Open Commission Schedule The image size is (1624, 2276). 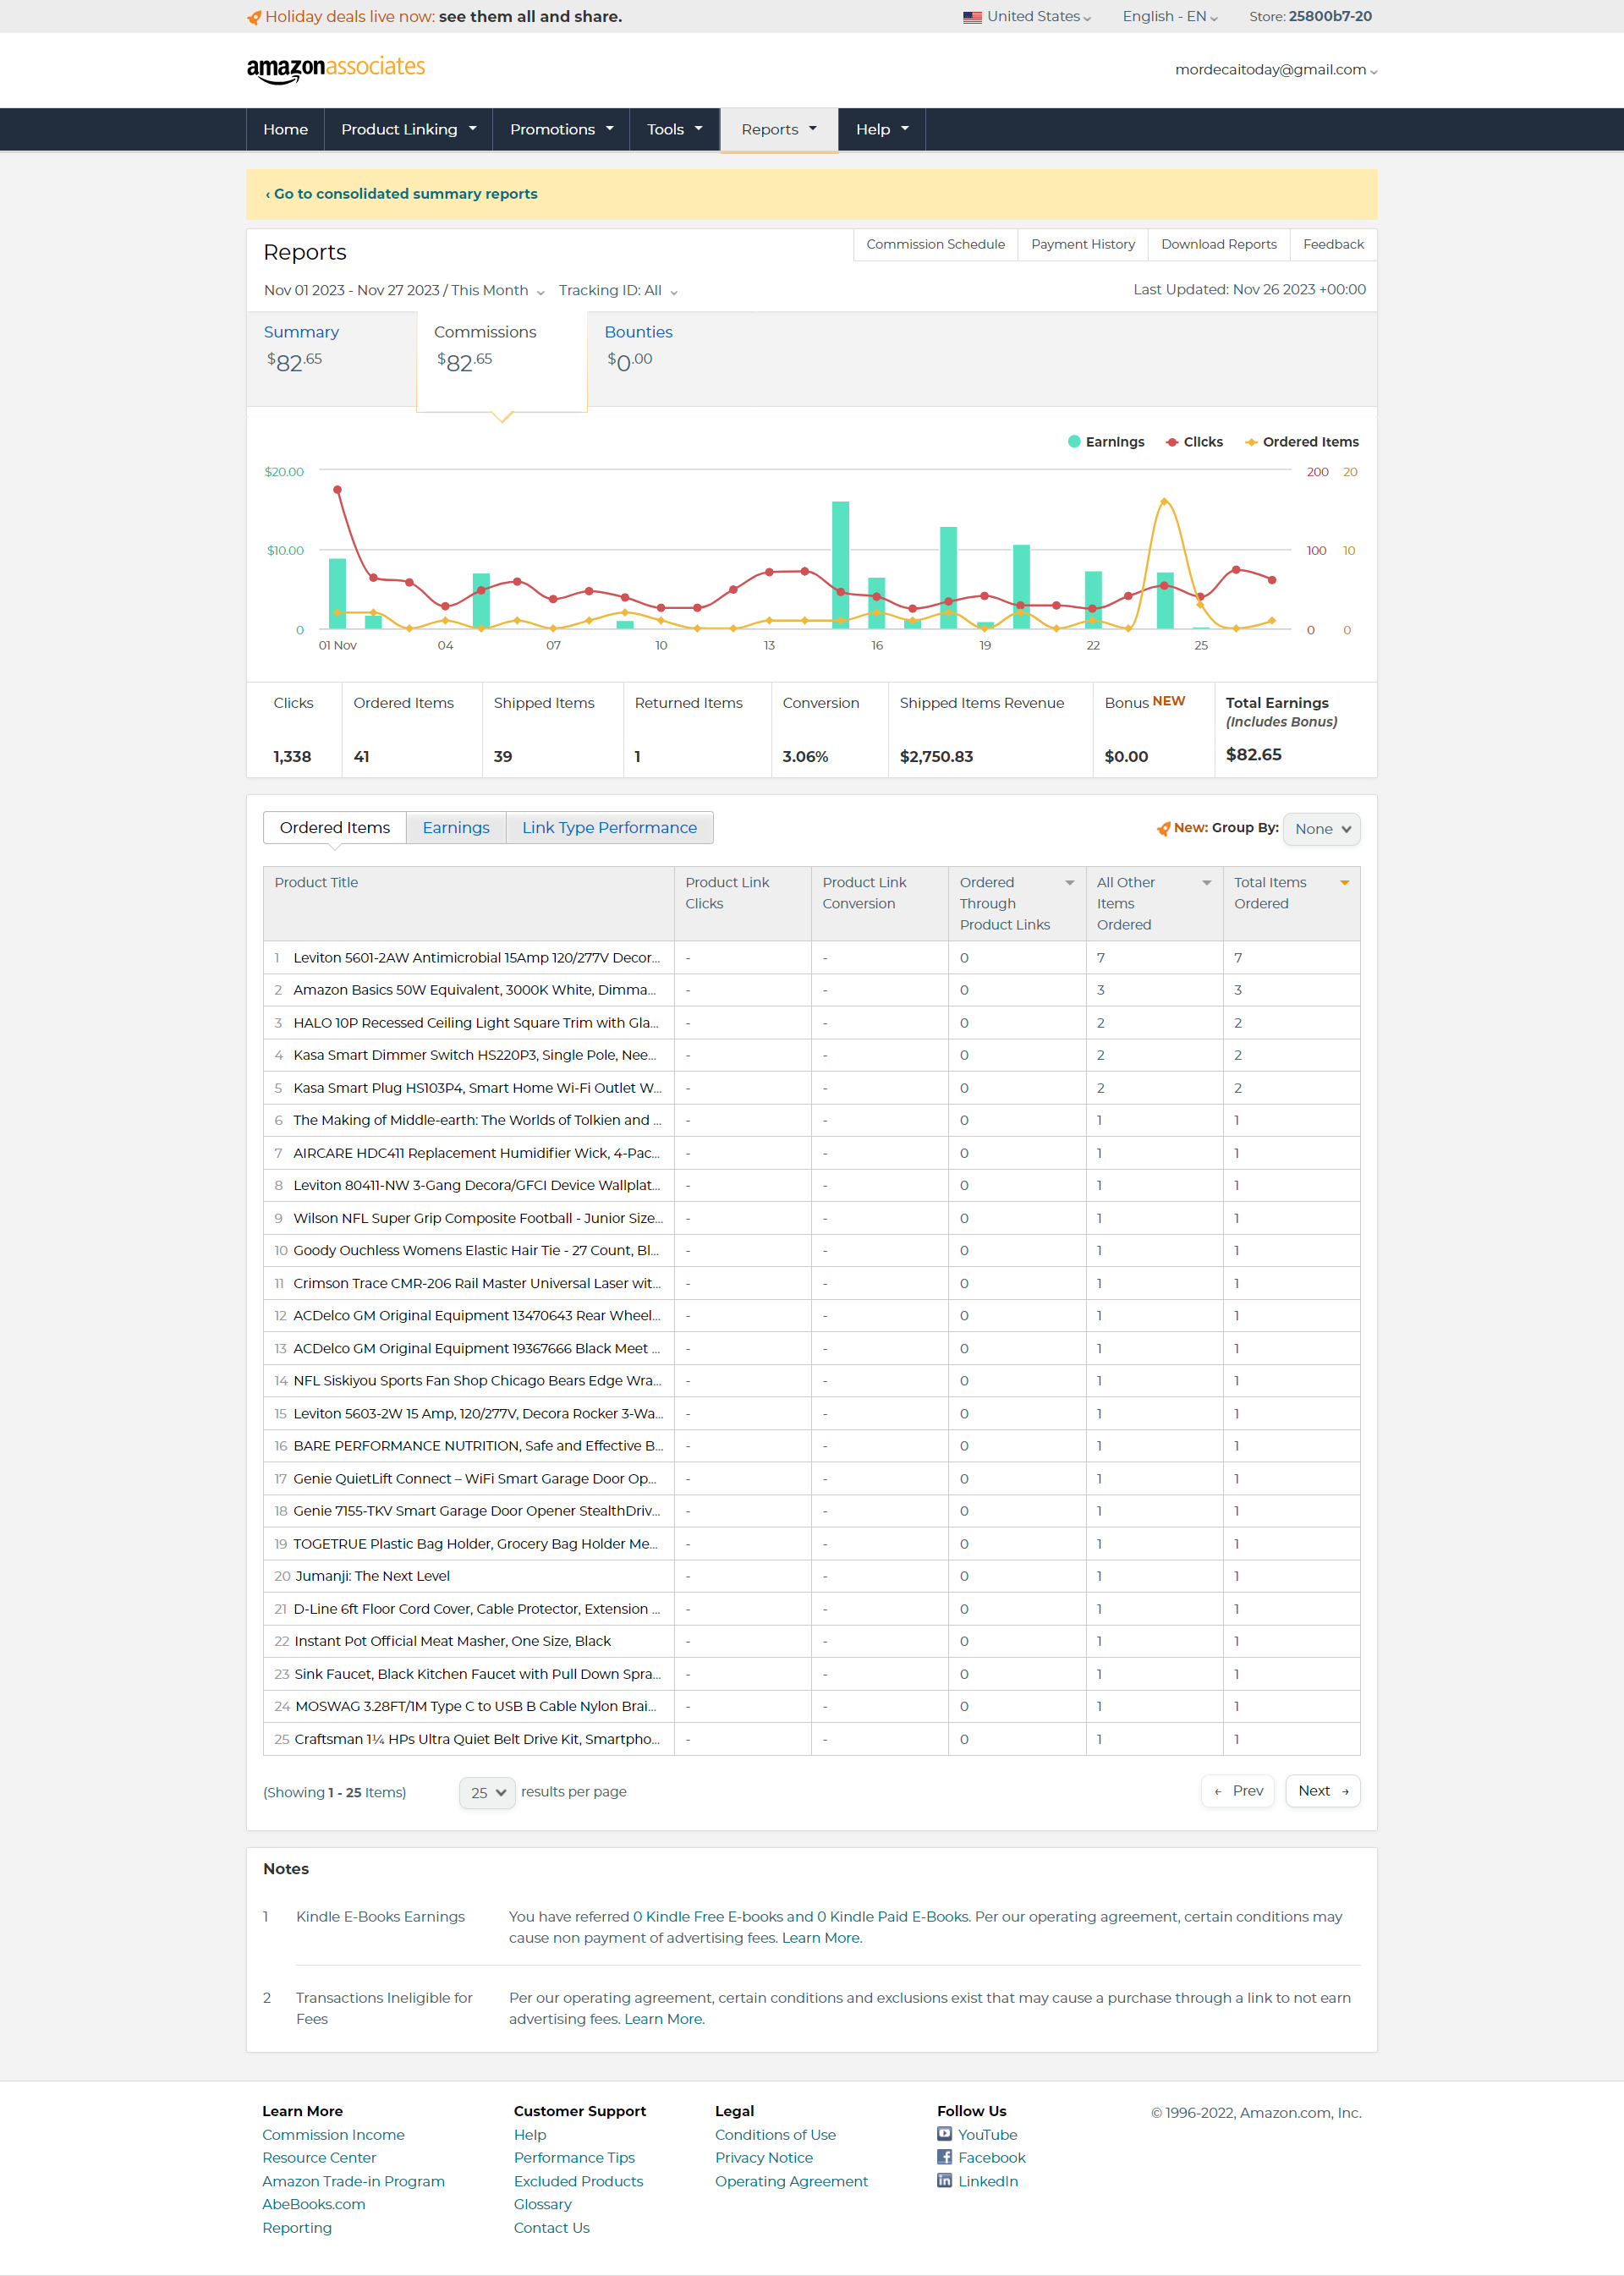pyautogui.click(x=935, y=245)
